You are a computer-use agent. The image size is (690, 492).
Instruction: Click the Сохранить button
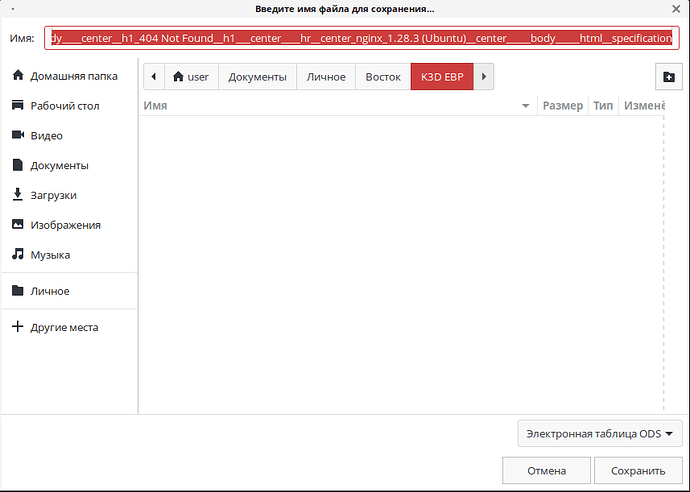(x=638, y=470)
